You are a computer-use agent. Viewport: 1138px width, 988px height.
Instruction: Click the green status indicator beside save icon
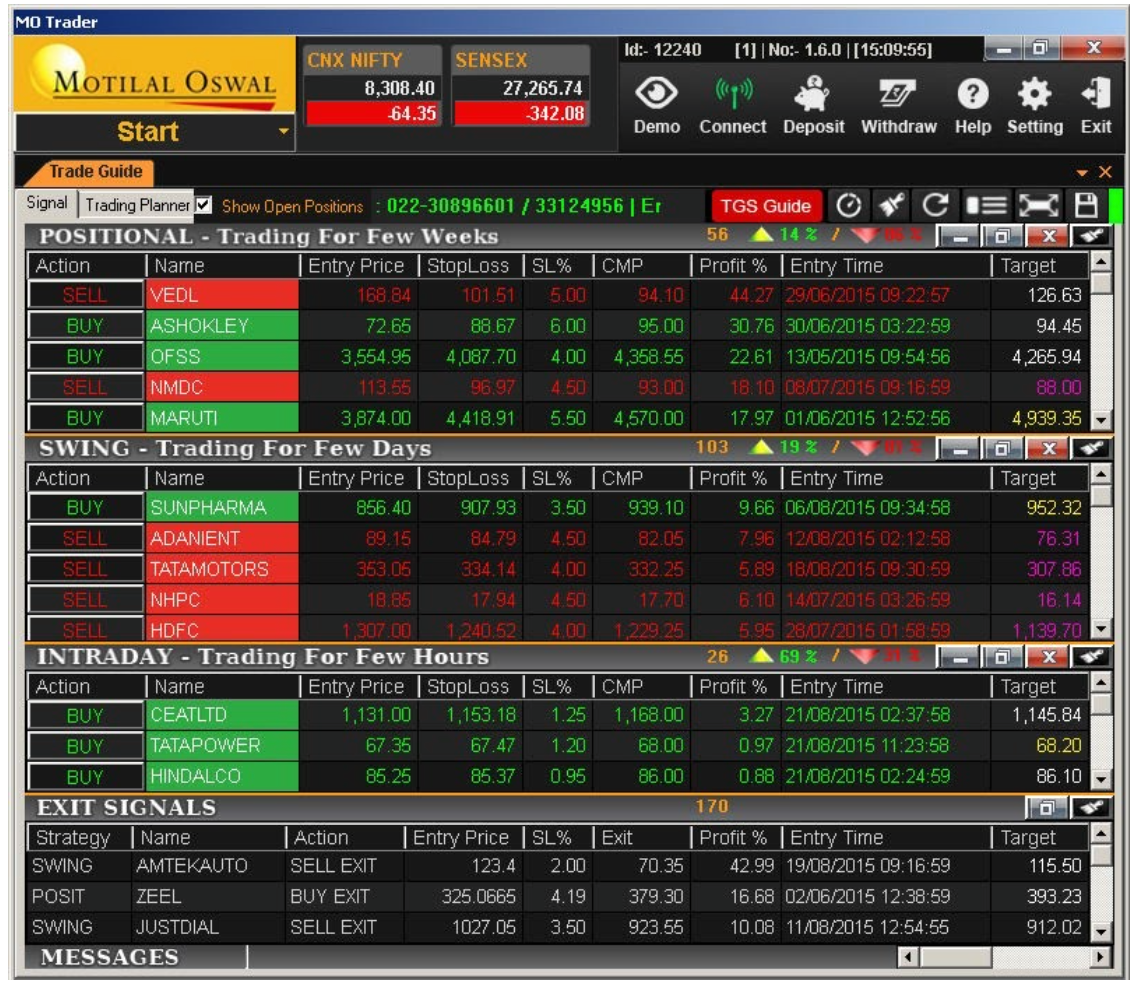(1114, 206)
